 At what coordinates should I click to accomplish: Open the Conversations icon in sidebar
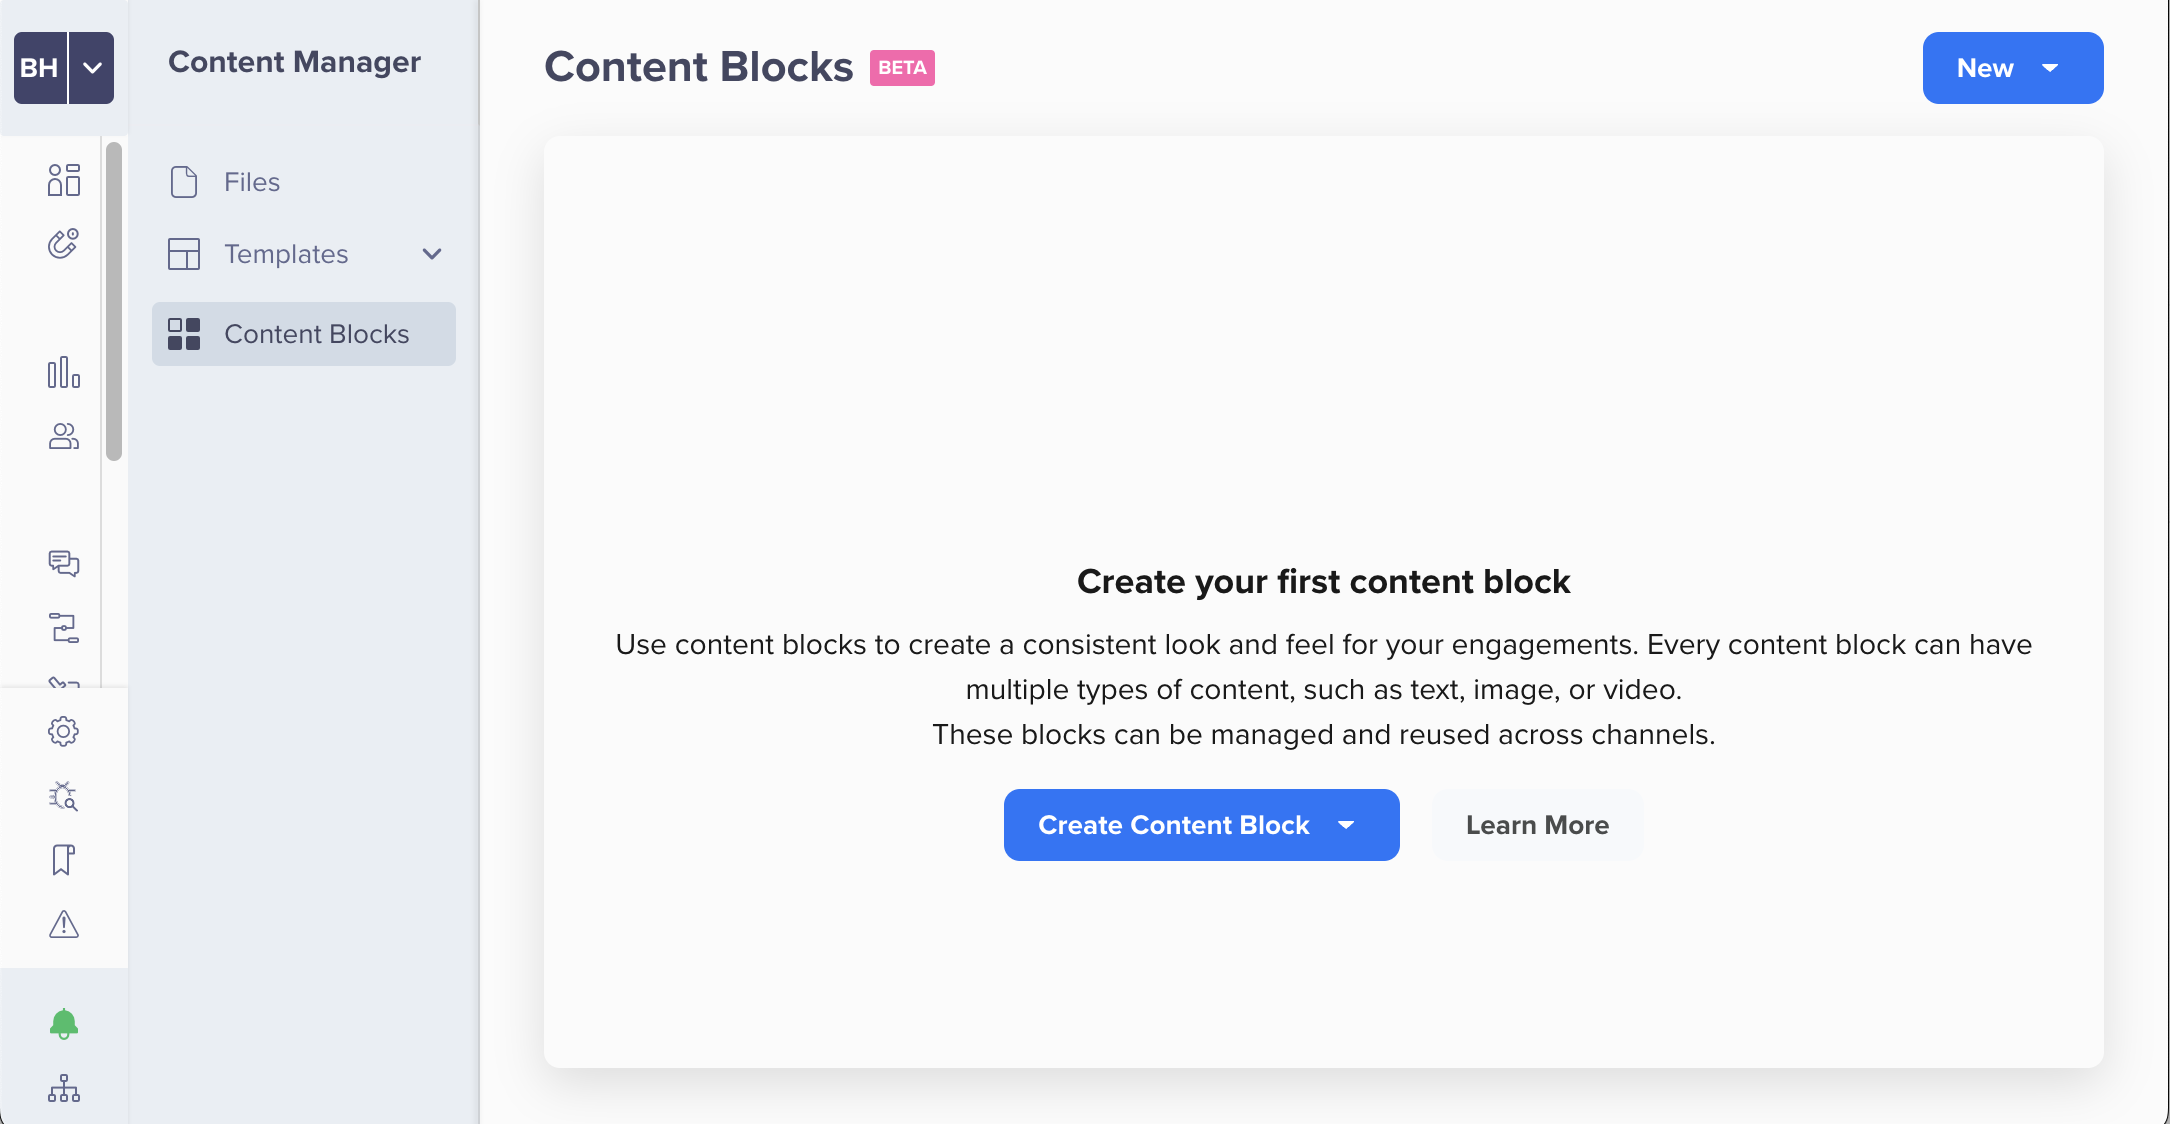coord(63,562)
